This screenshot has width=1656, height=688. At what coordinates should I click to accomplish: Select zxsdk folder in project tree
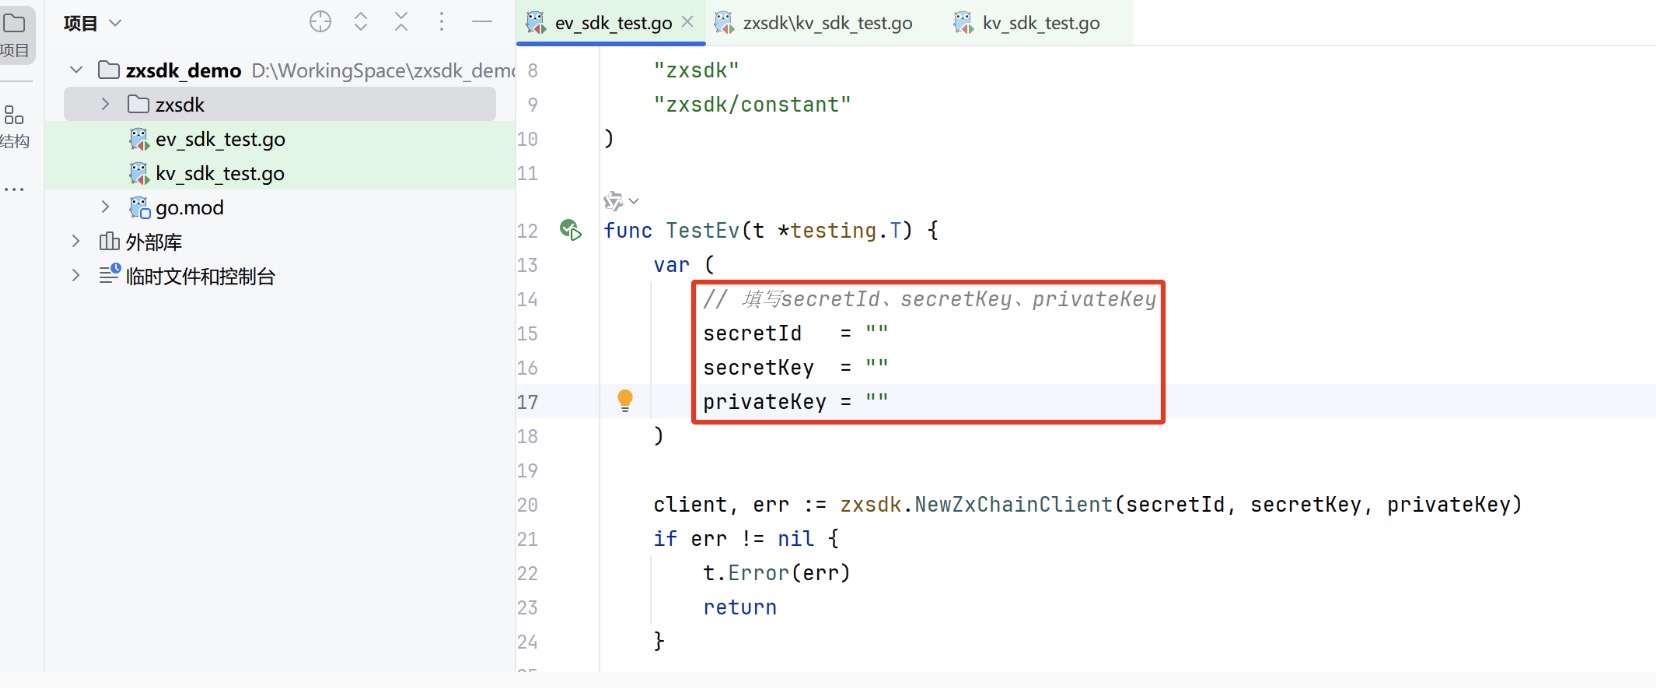pos(280,104)
